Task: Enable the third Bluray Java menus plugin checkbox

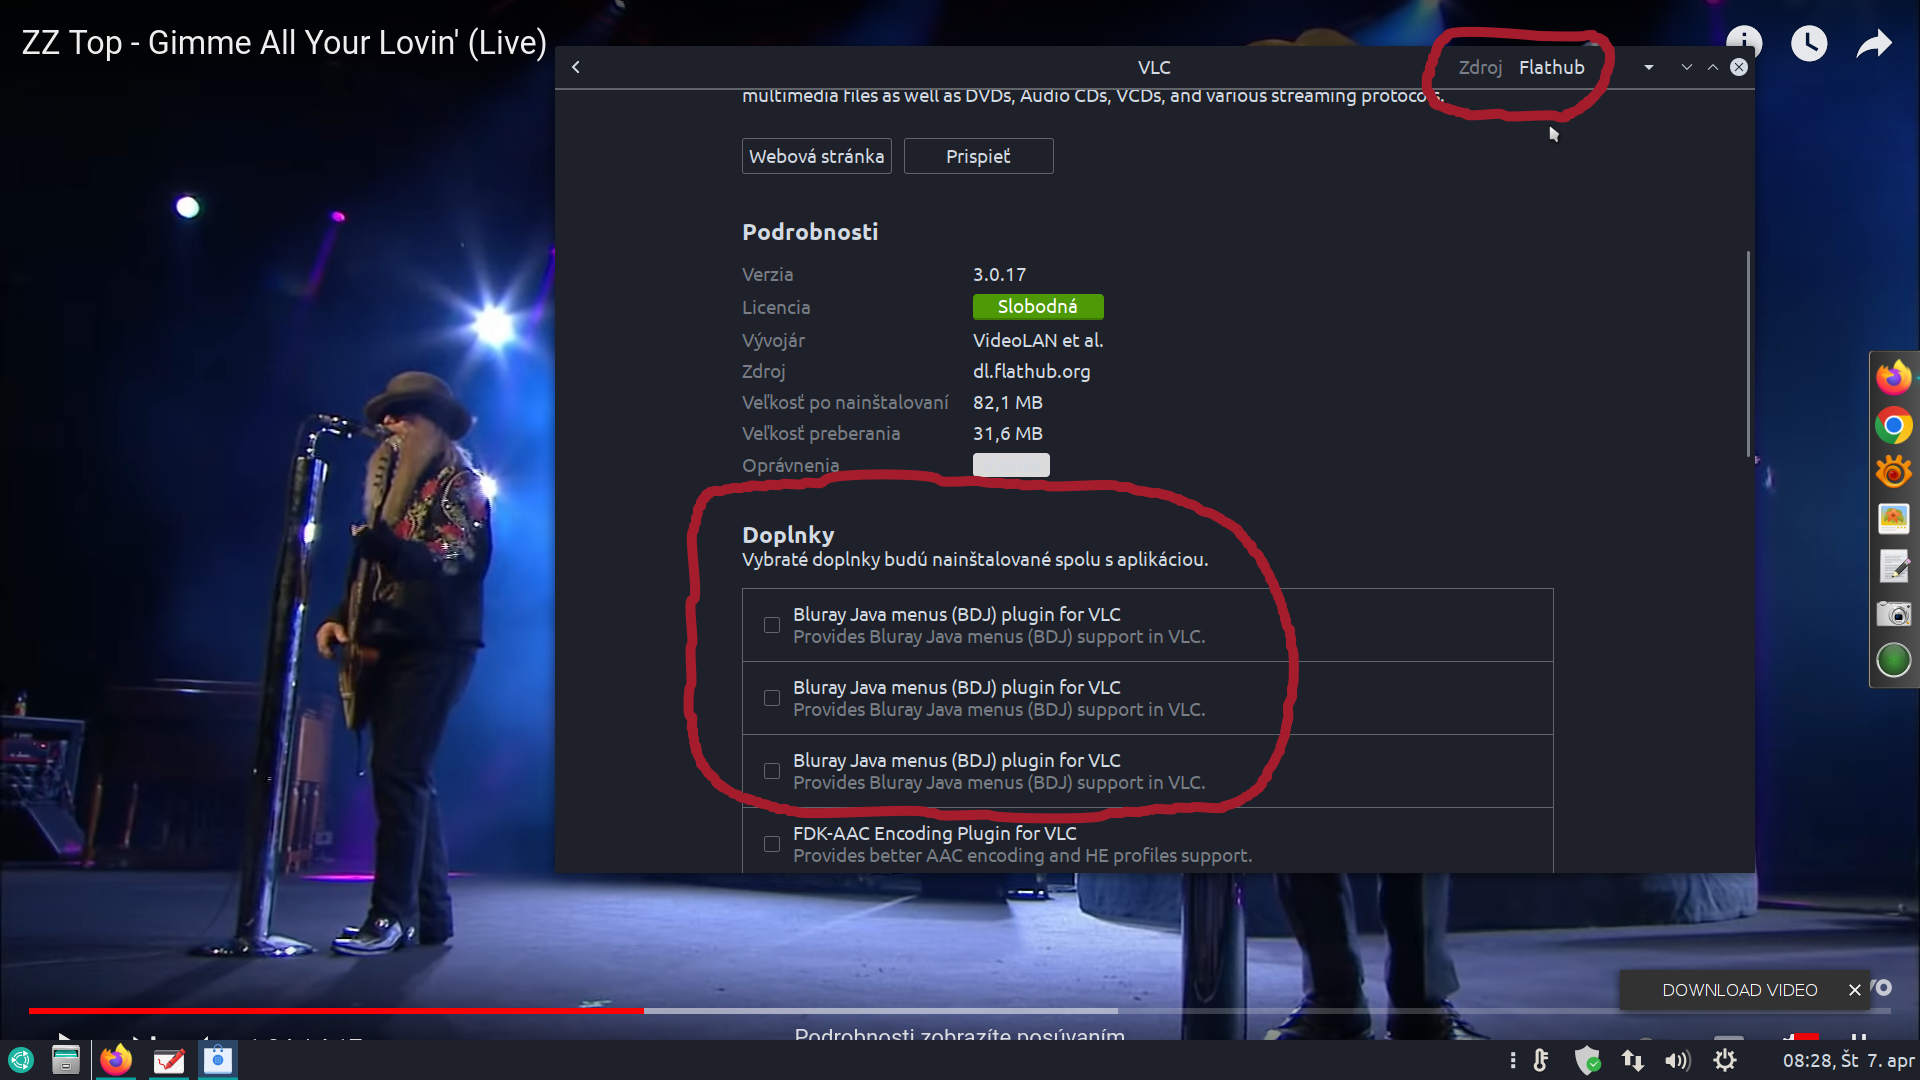Action: click(772, 771)
